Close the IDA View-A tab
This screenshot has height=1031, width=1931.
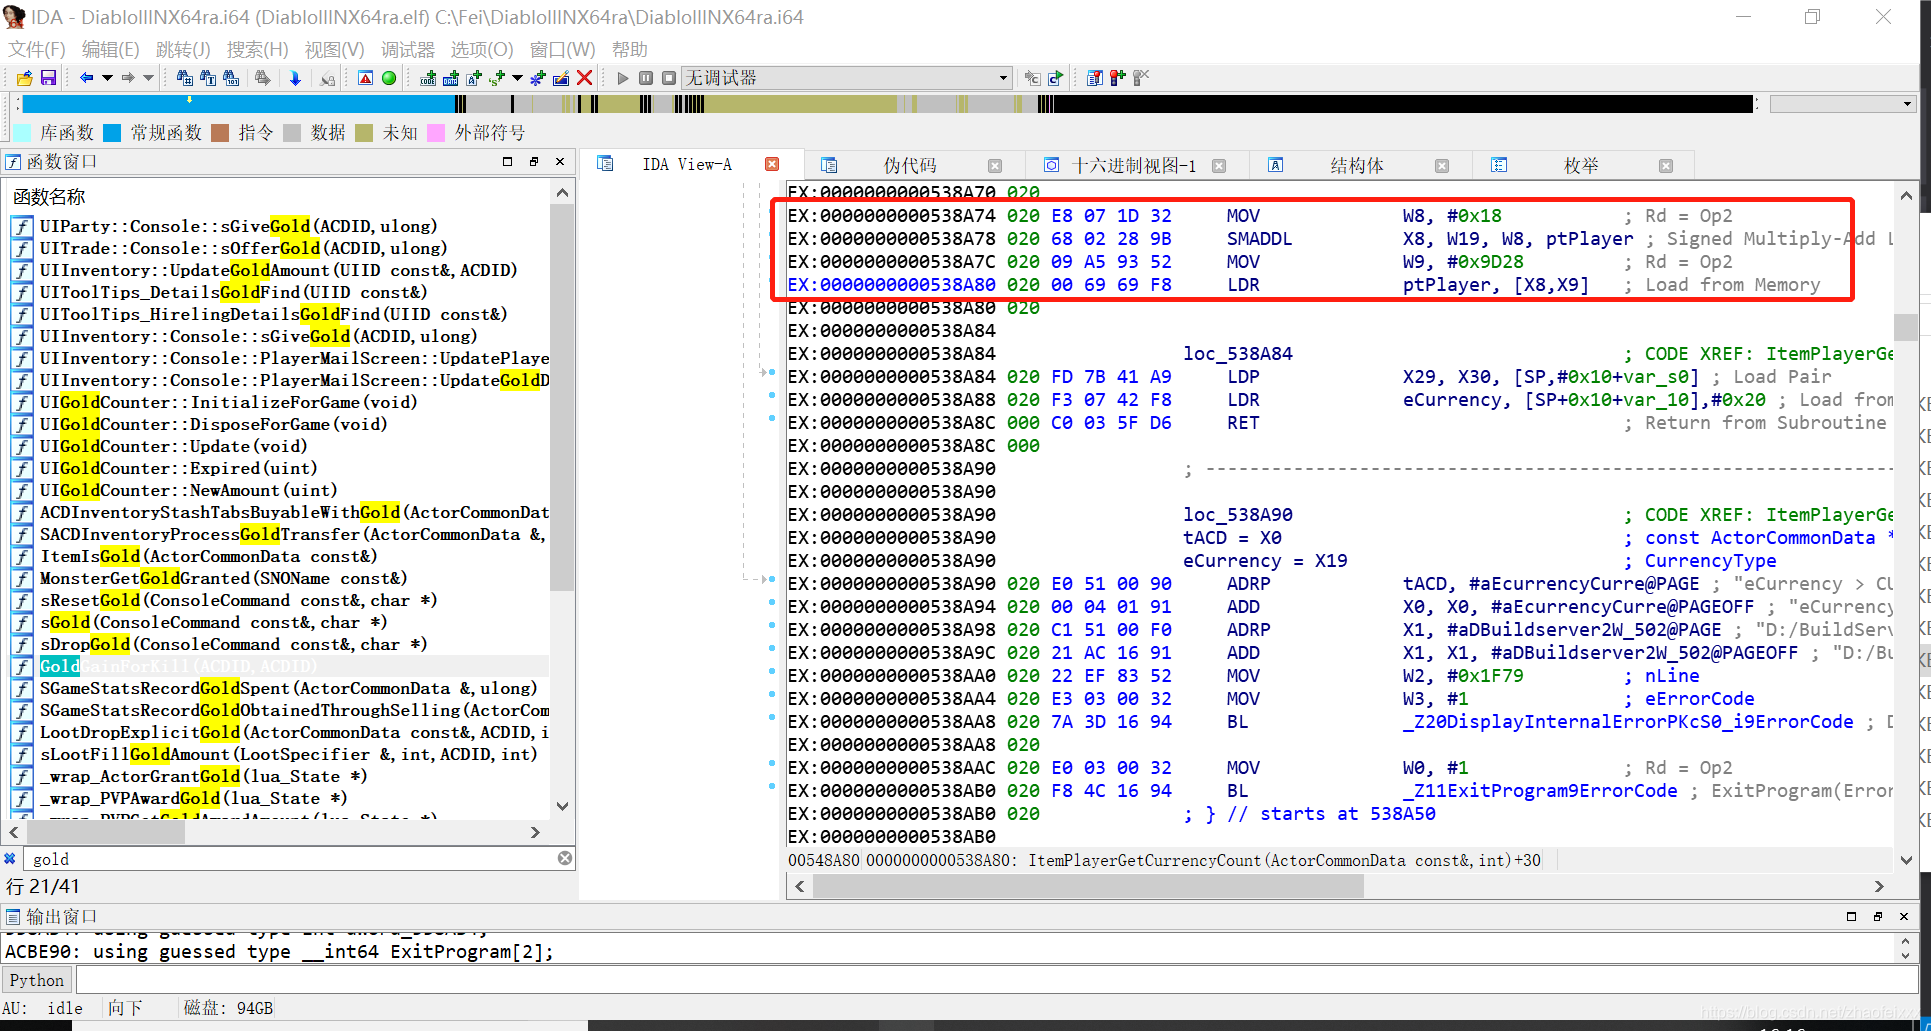(x=772, y=164)
